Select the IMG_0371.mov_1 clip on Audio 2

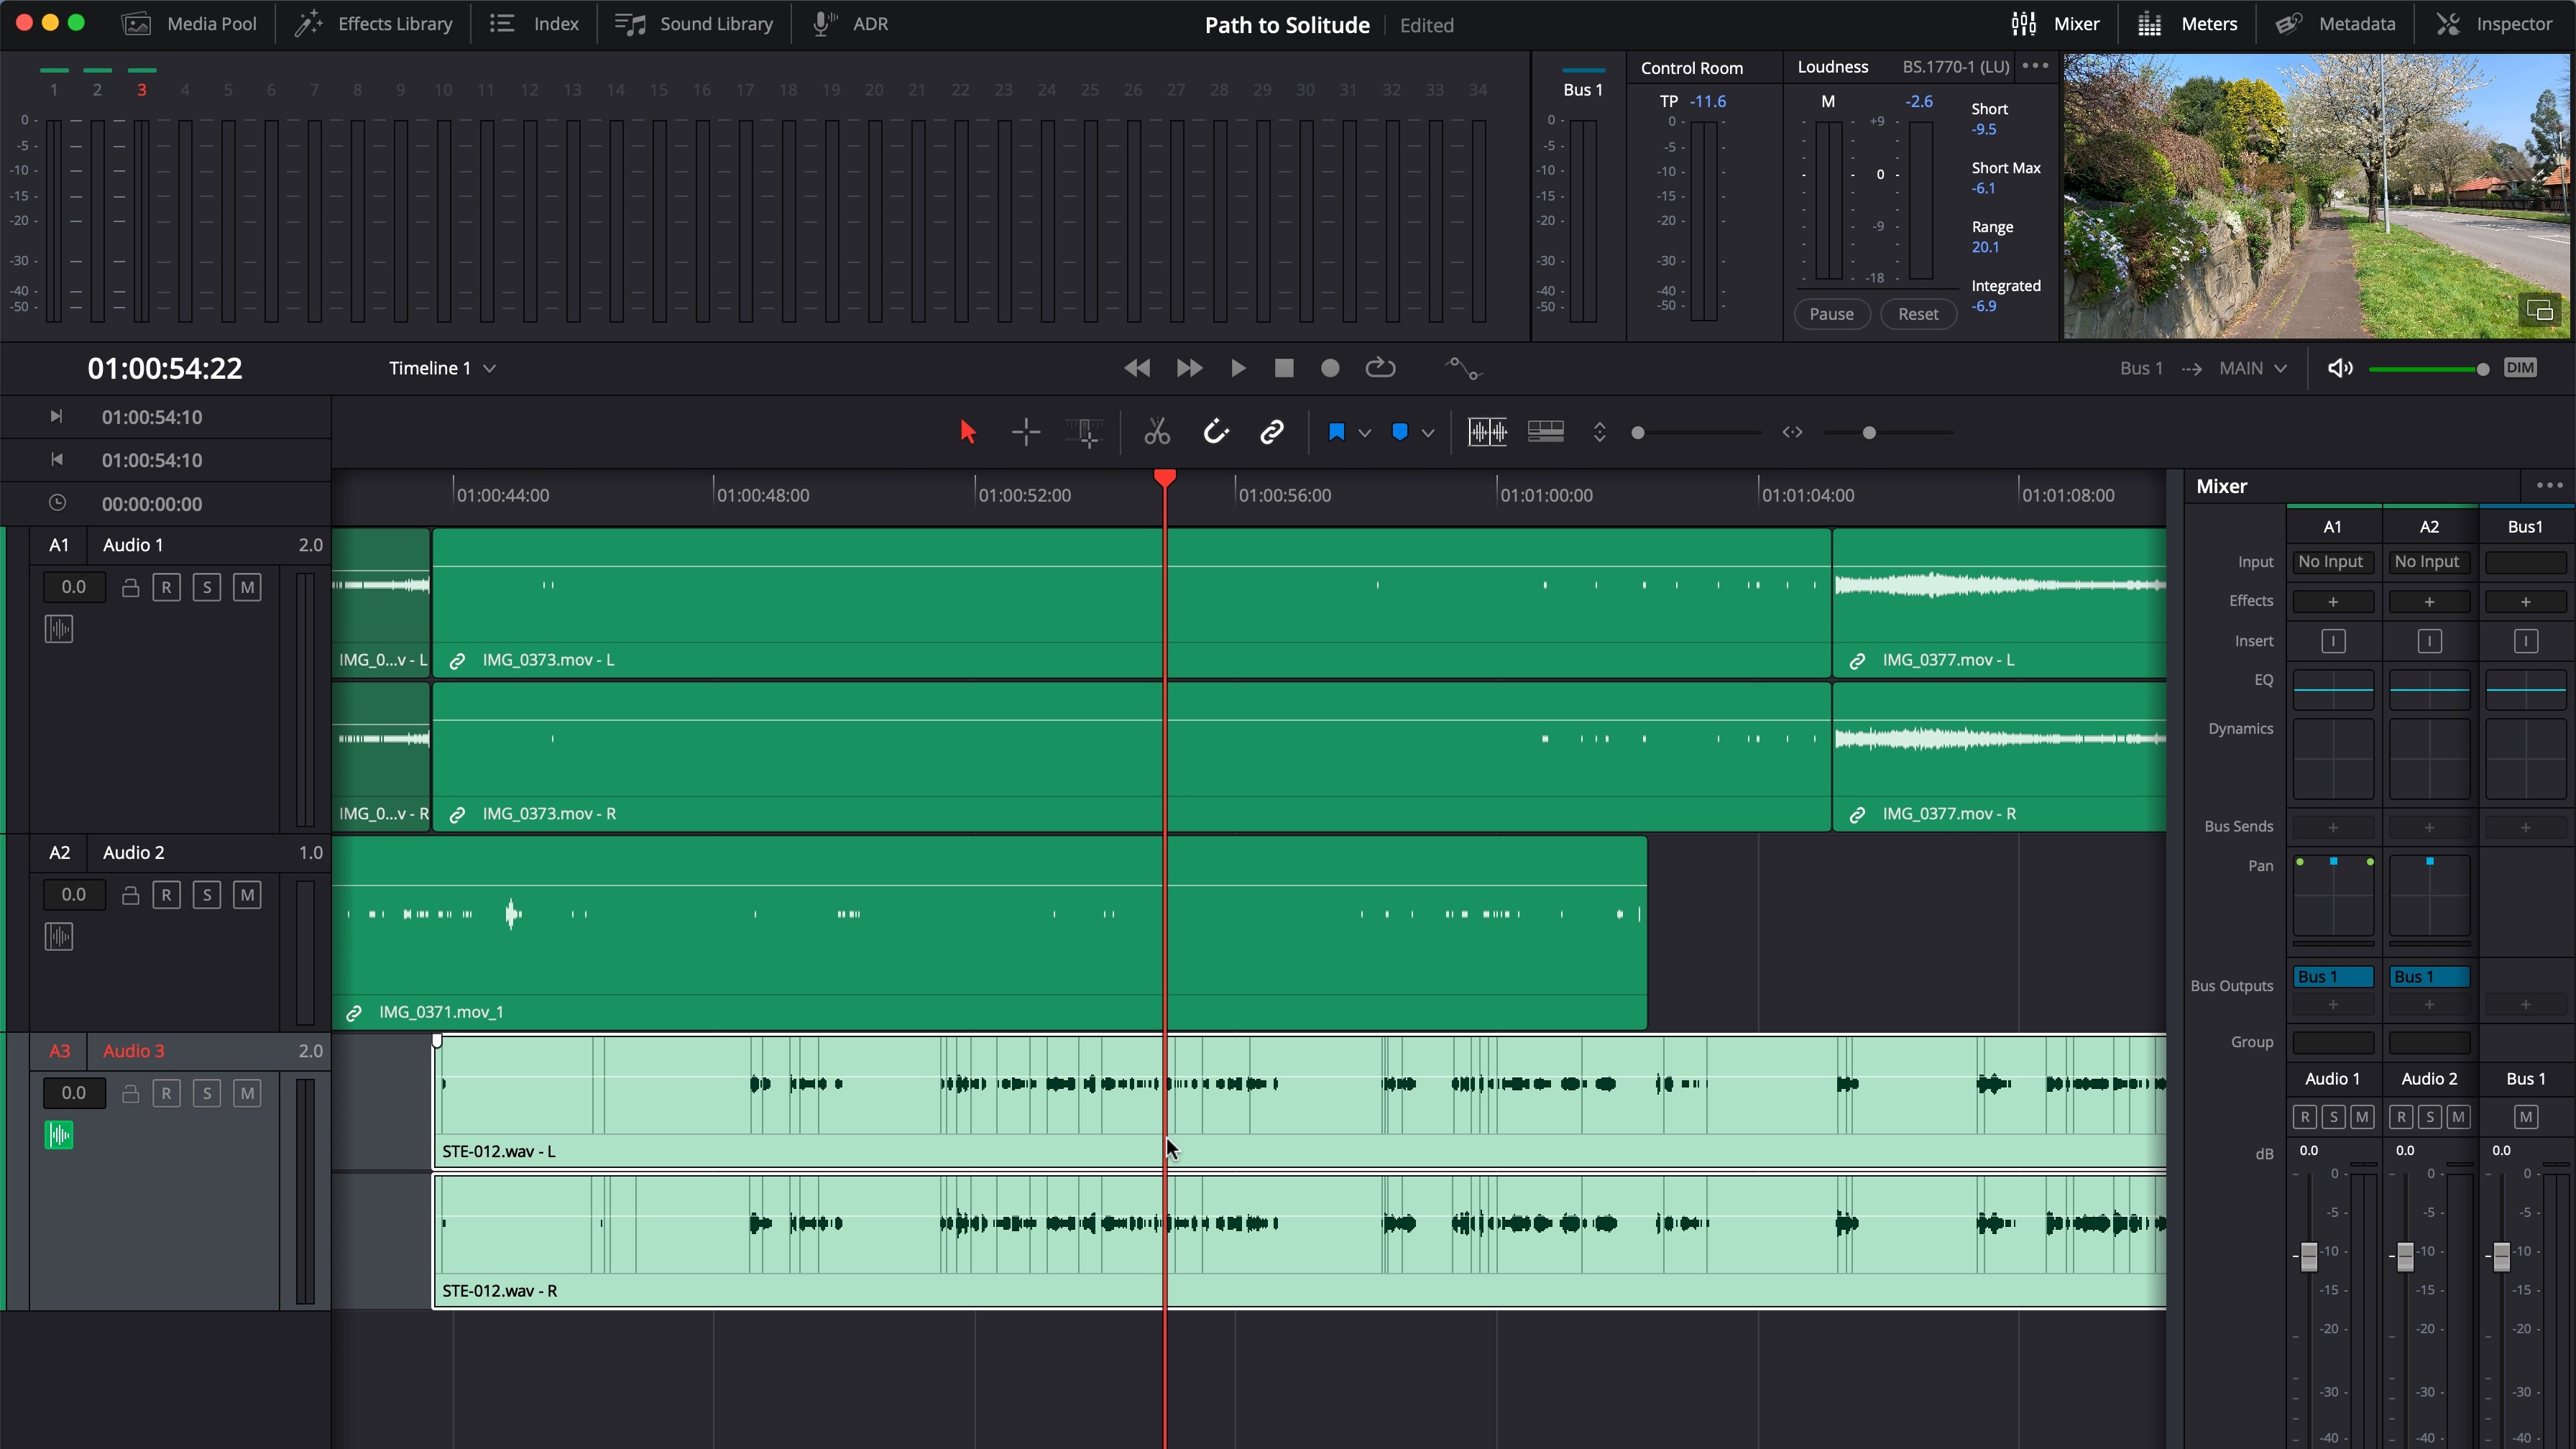click(989, 934)
